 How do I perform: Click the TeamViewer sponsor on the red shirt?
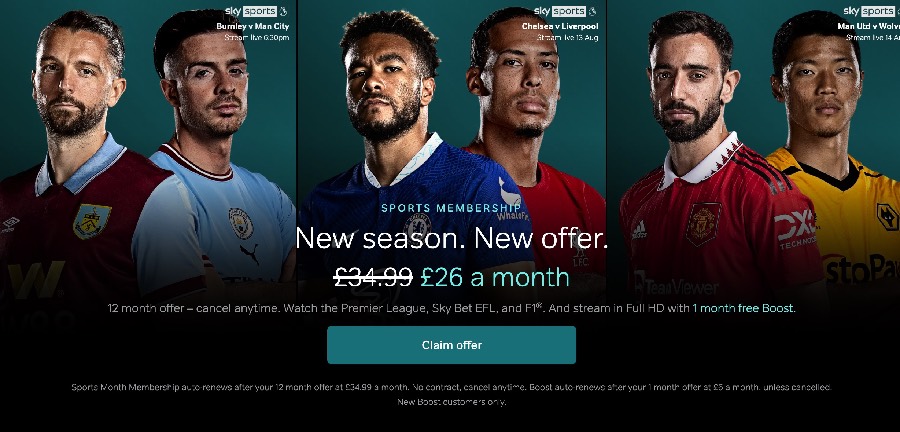pos(676,286)
